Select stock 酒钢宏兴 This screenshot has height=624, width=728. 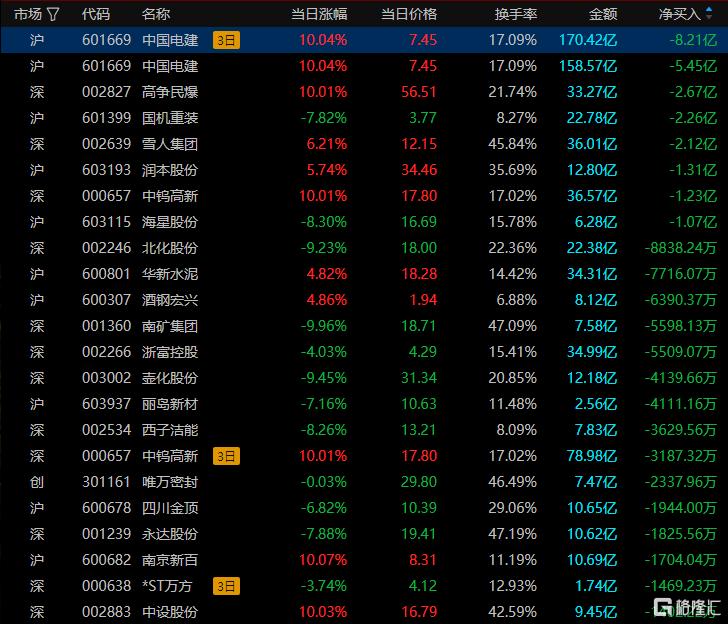coord(170,300)
